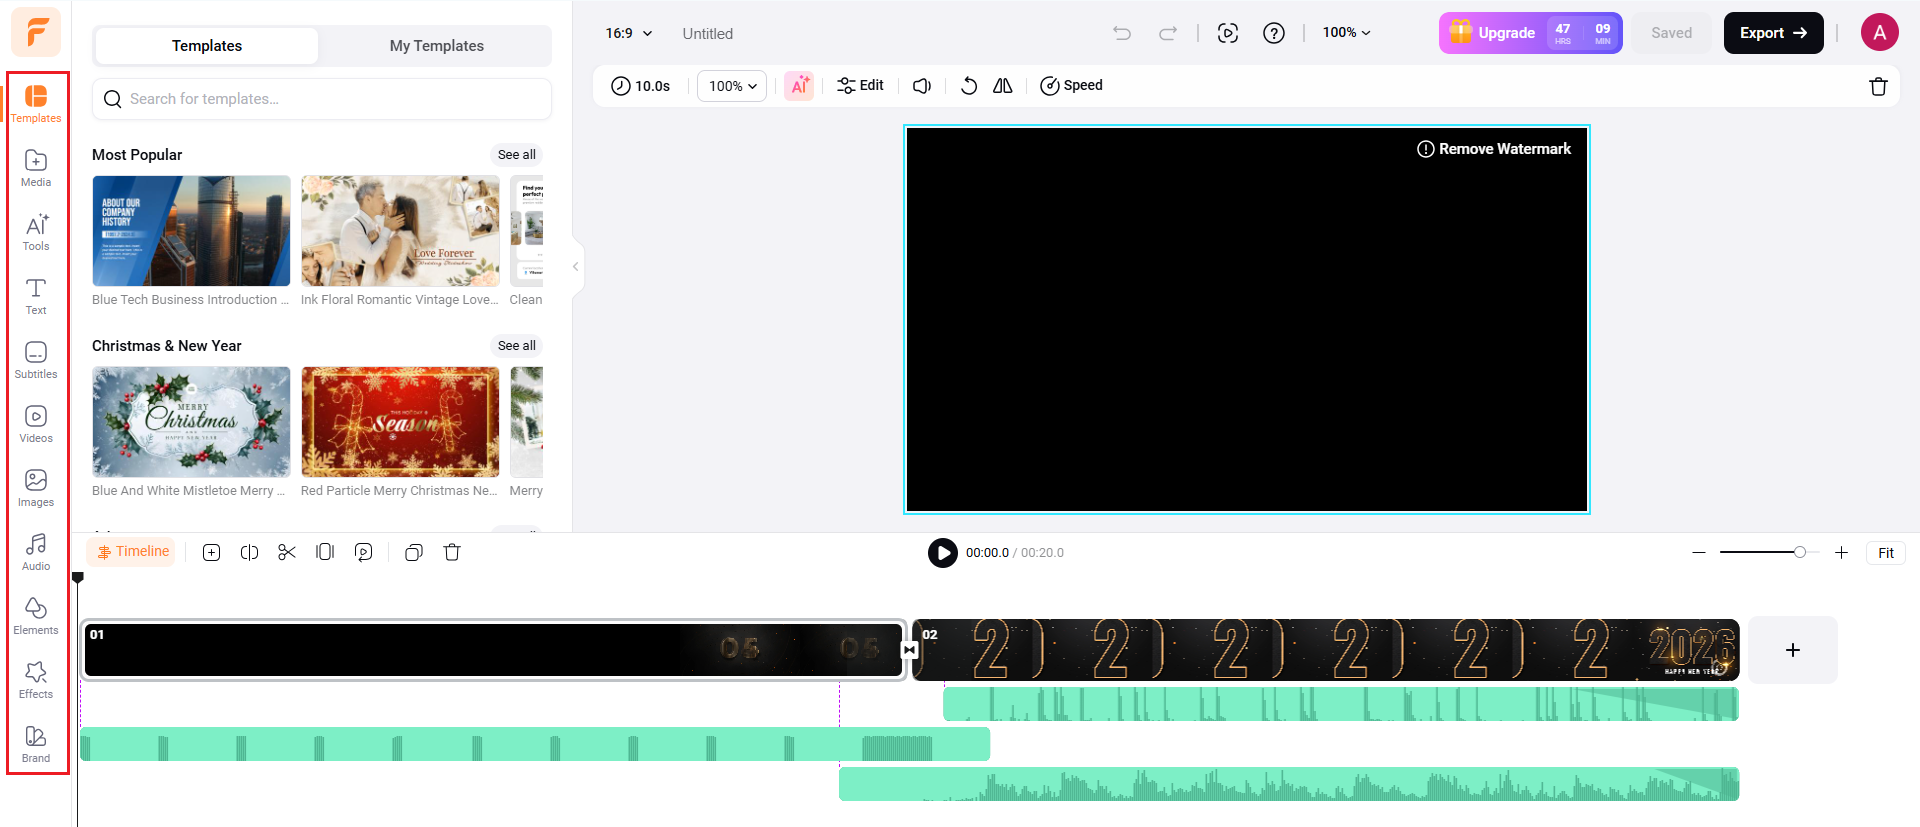The height and width of the screenshot is (827, 1920).
Task: Open the 16:9 aspect ratio dropdown
Action: [x=629, y=33]
